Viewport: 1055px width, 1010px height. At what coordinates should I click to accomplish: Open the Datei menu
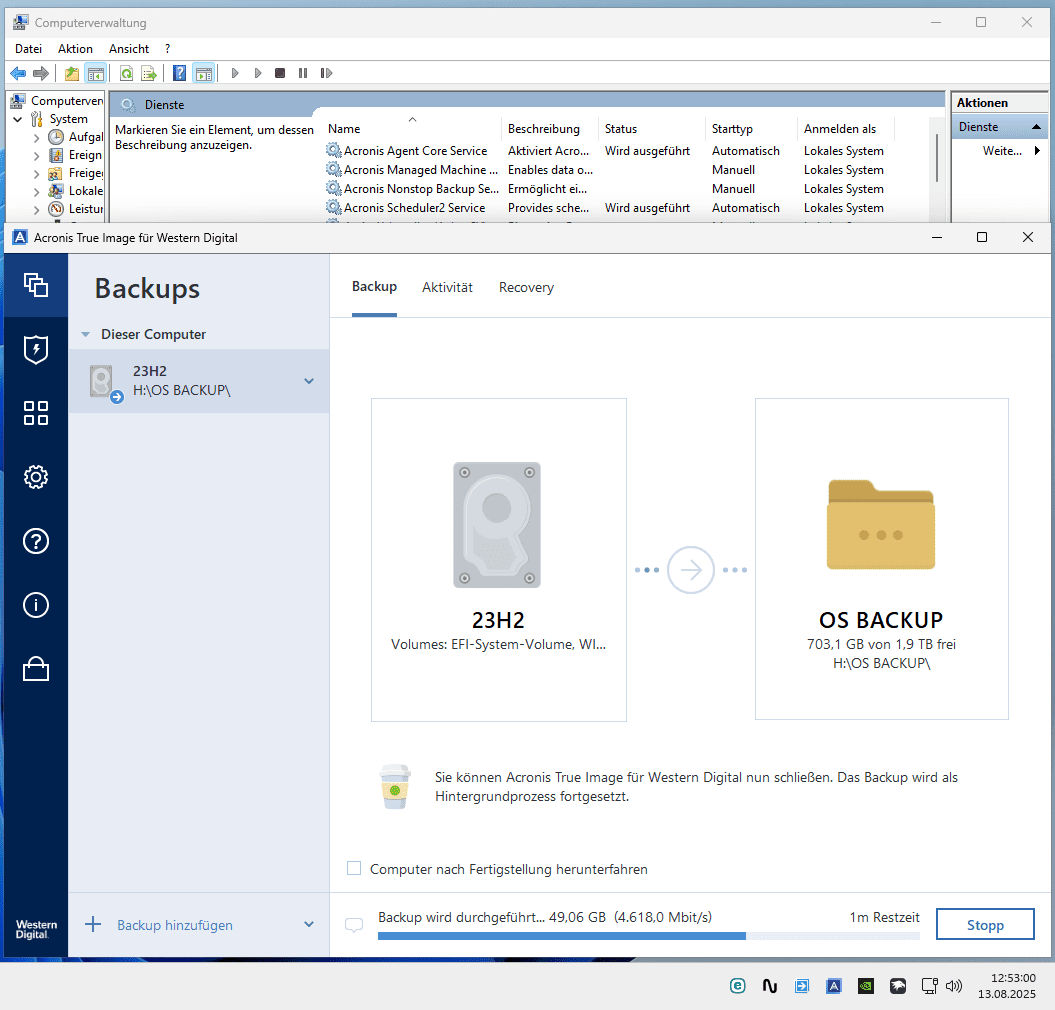coord(28,48)
